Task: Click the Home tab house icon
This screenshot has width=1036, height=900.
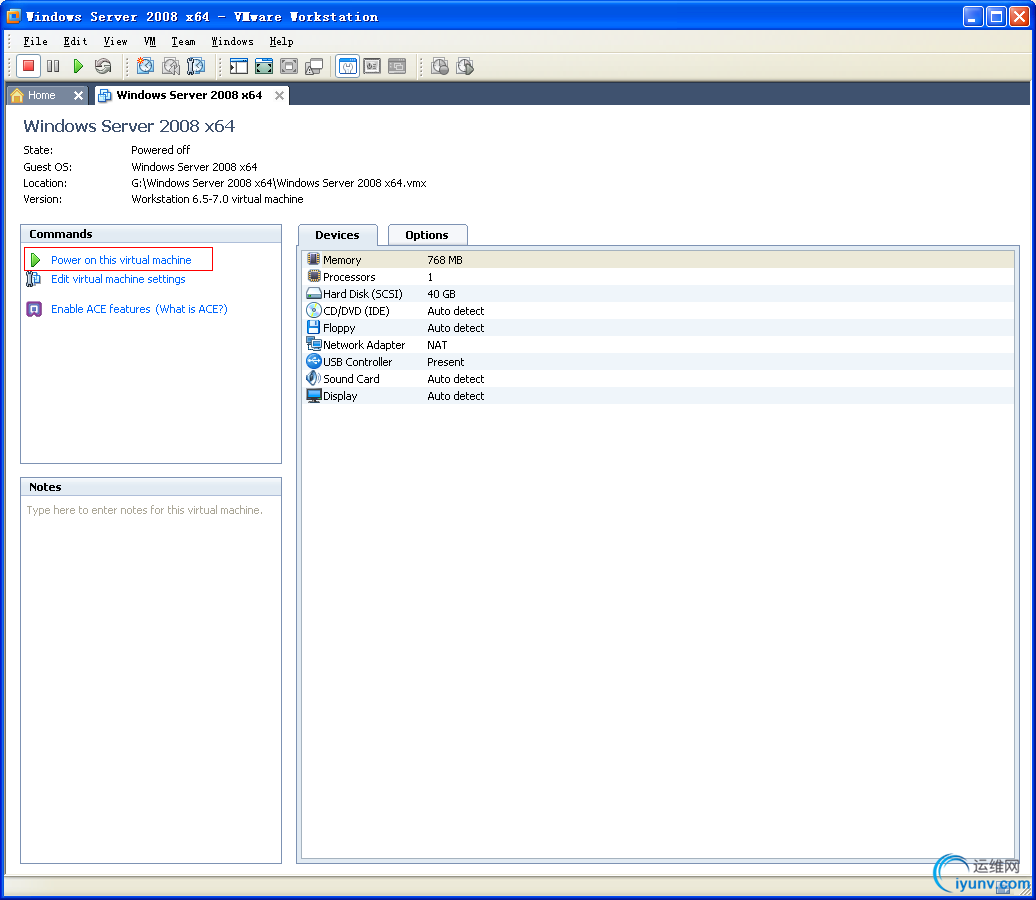Action: (17, 95)
